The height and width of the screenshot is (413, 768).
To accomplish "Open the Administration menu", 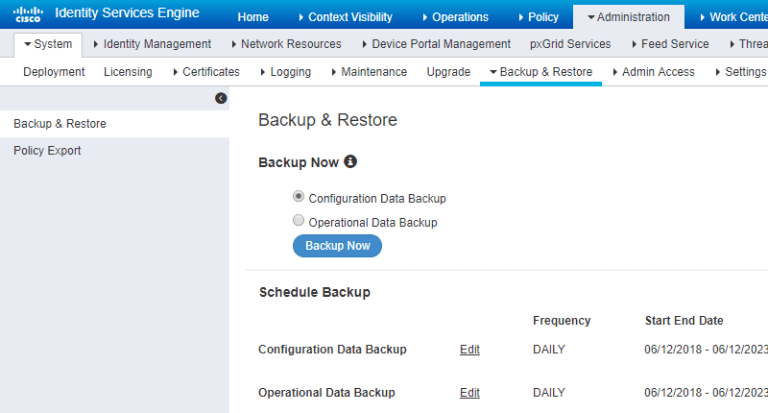I will (628, 17).
